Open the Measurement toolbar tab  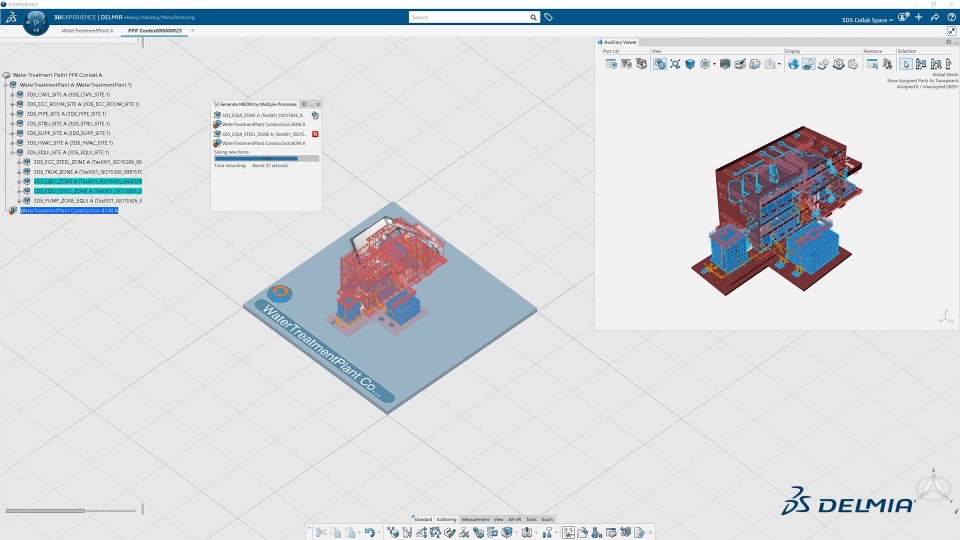point(475,519)
